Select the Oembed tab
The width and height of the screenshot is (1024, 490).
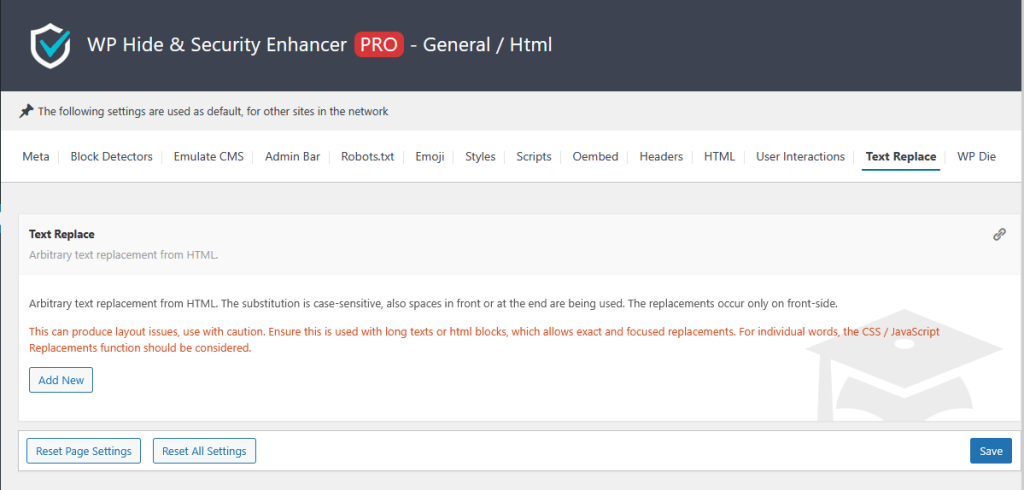[x=596, y=157]
